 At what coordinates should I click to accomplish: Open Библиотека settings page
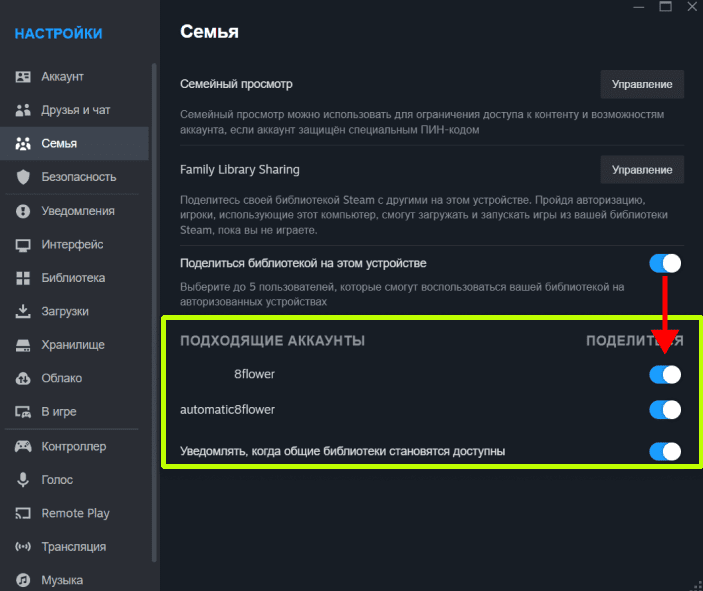(x=74, y=278)
